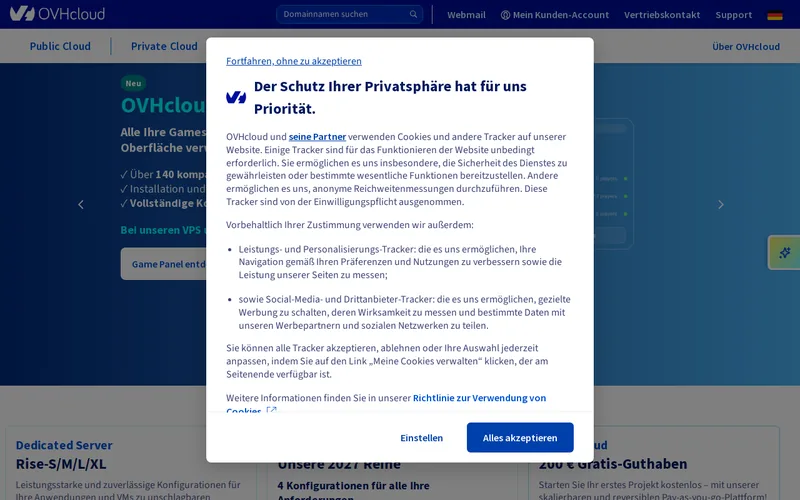This screenshot has width=800, height=500.
Task: Open Webmail link
Action: (466, 15)
